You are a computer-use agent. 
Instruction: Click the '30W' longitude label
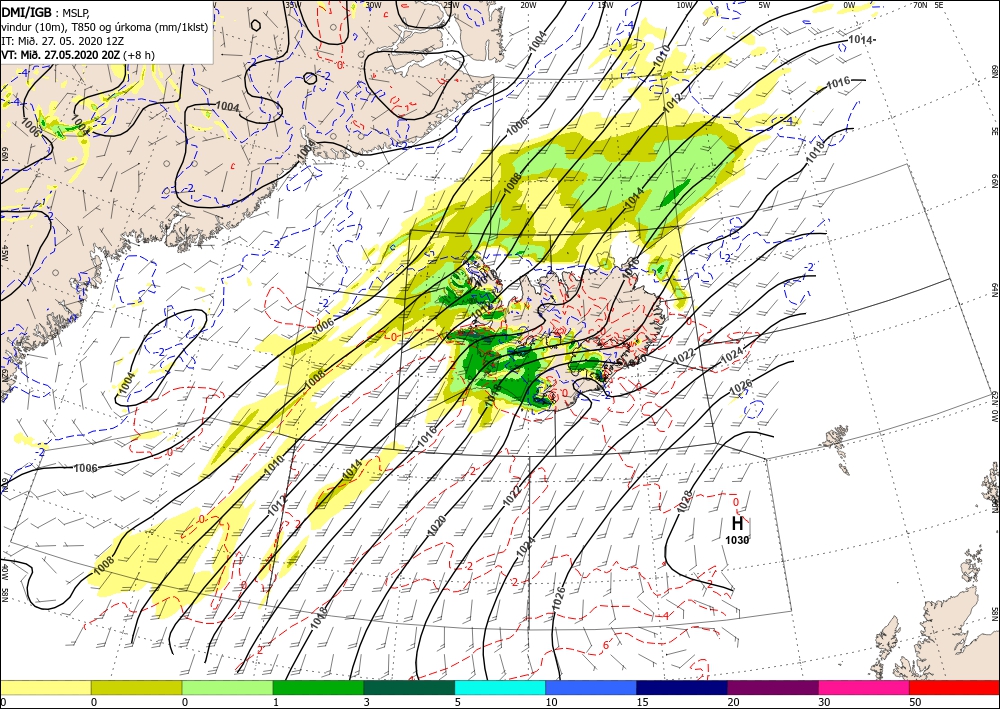[x=373, y=5]
